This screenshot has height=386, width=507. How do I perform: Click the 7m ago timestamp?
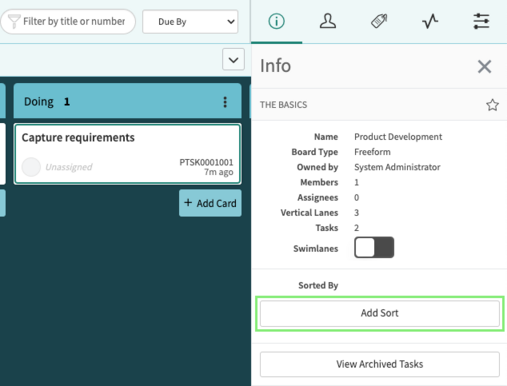(219, 172)
